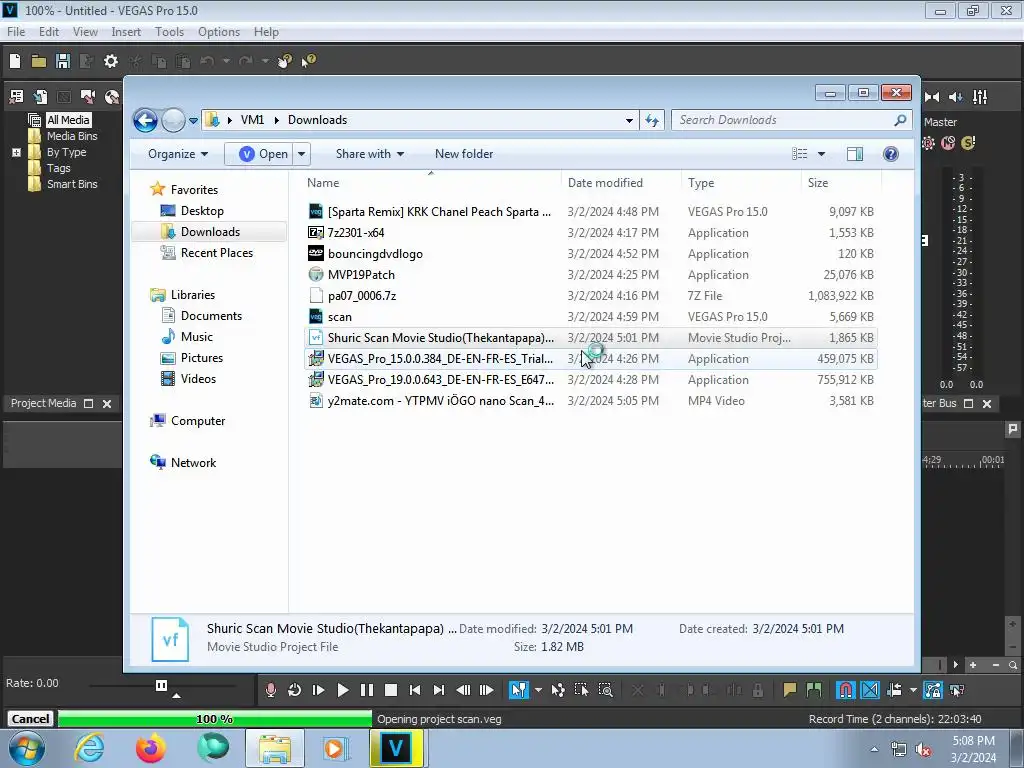This screenshot has width=1024, height=768.
Task: Open the Insert menu
Action: click(126, 31)
